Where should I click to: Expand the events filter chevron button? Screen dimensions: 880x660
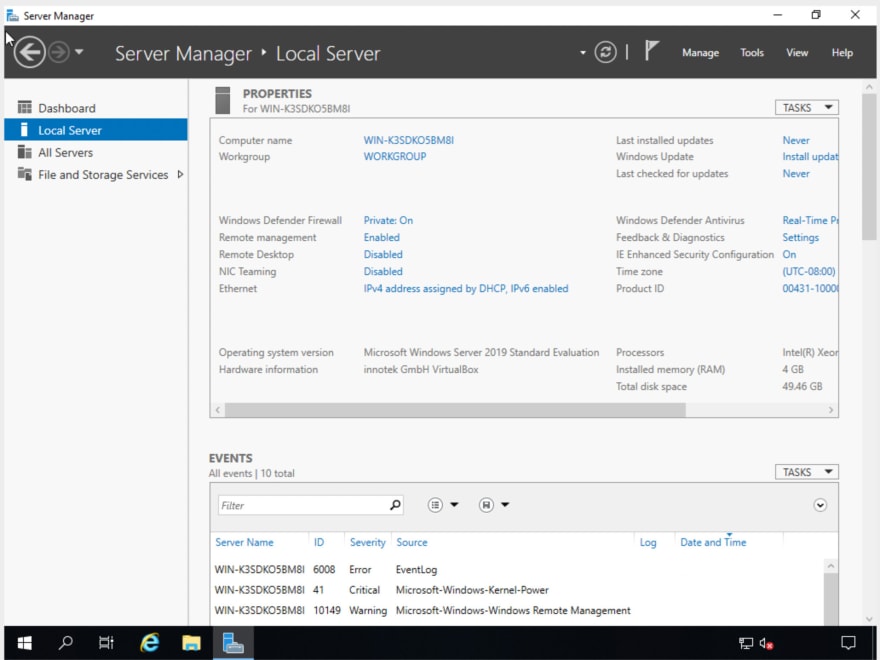(x=819, y=505)
